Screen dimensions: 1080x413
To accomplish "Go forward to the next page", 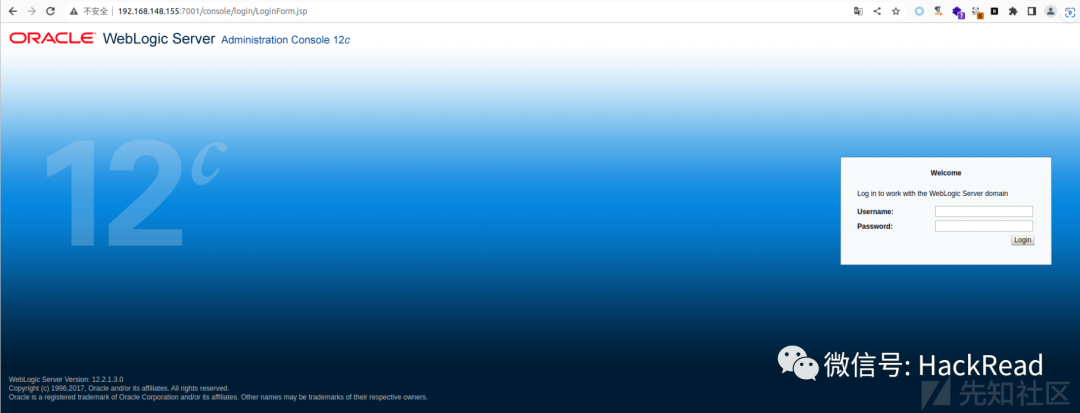I will tap(31, 11).
